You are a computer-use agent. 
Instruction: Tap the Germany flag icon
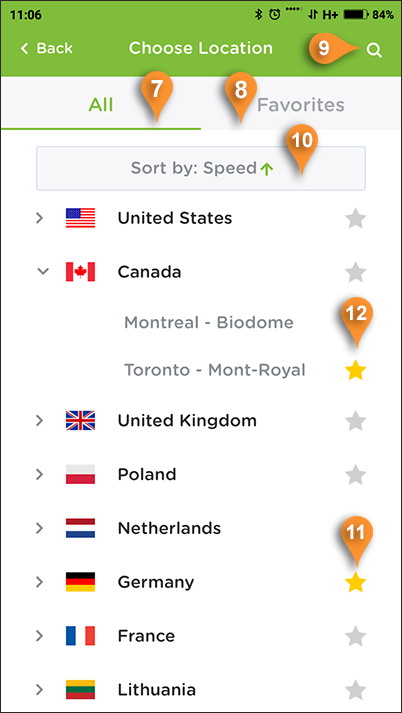(80, 582)
